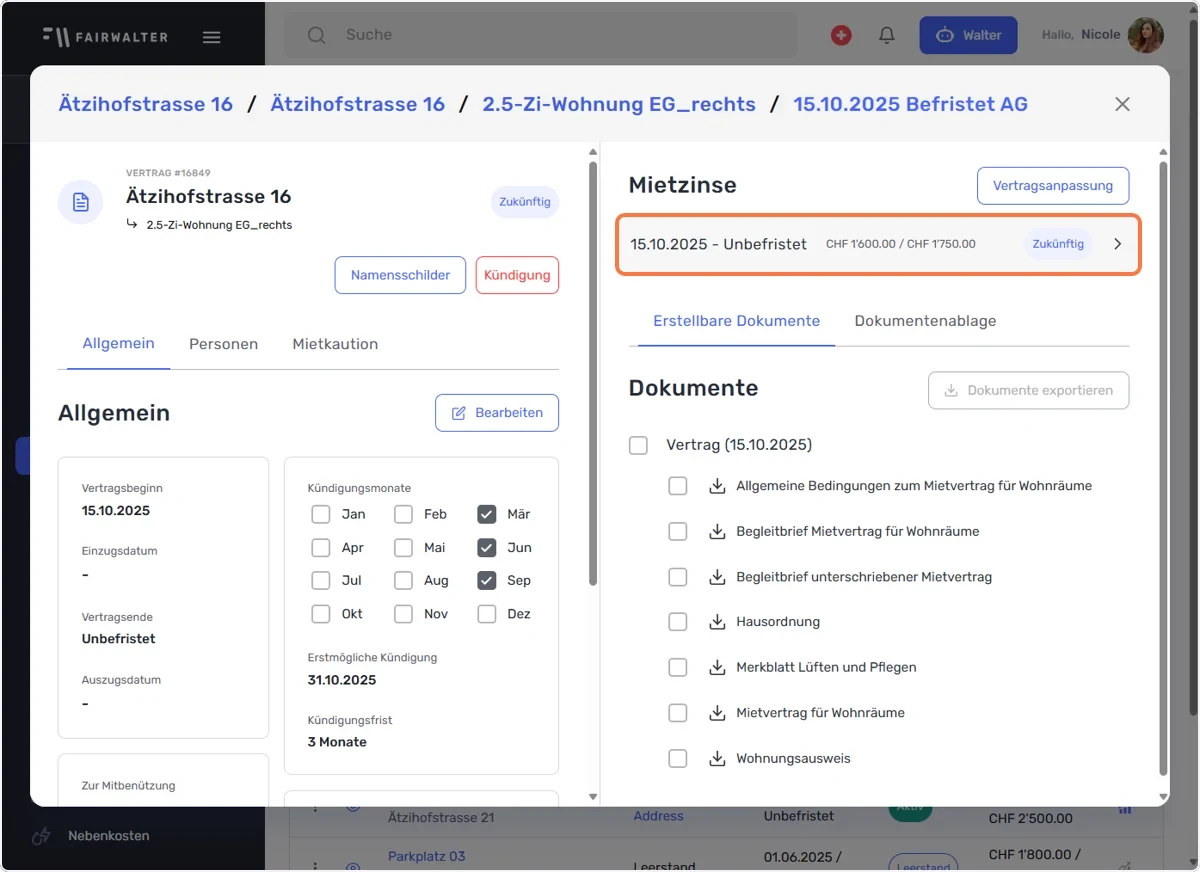Viewport: 1200px width, 872px height.
Task: Click into the Suche search field
Action: click(541, 35)
